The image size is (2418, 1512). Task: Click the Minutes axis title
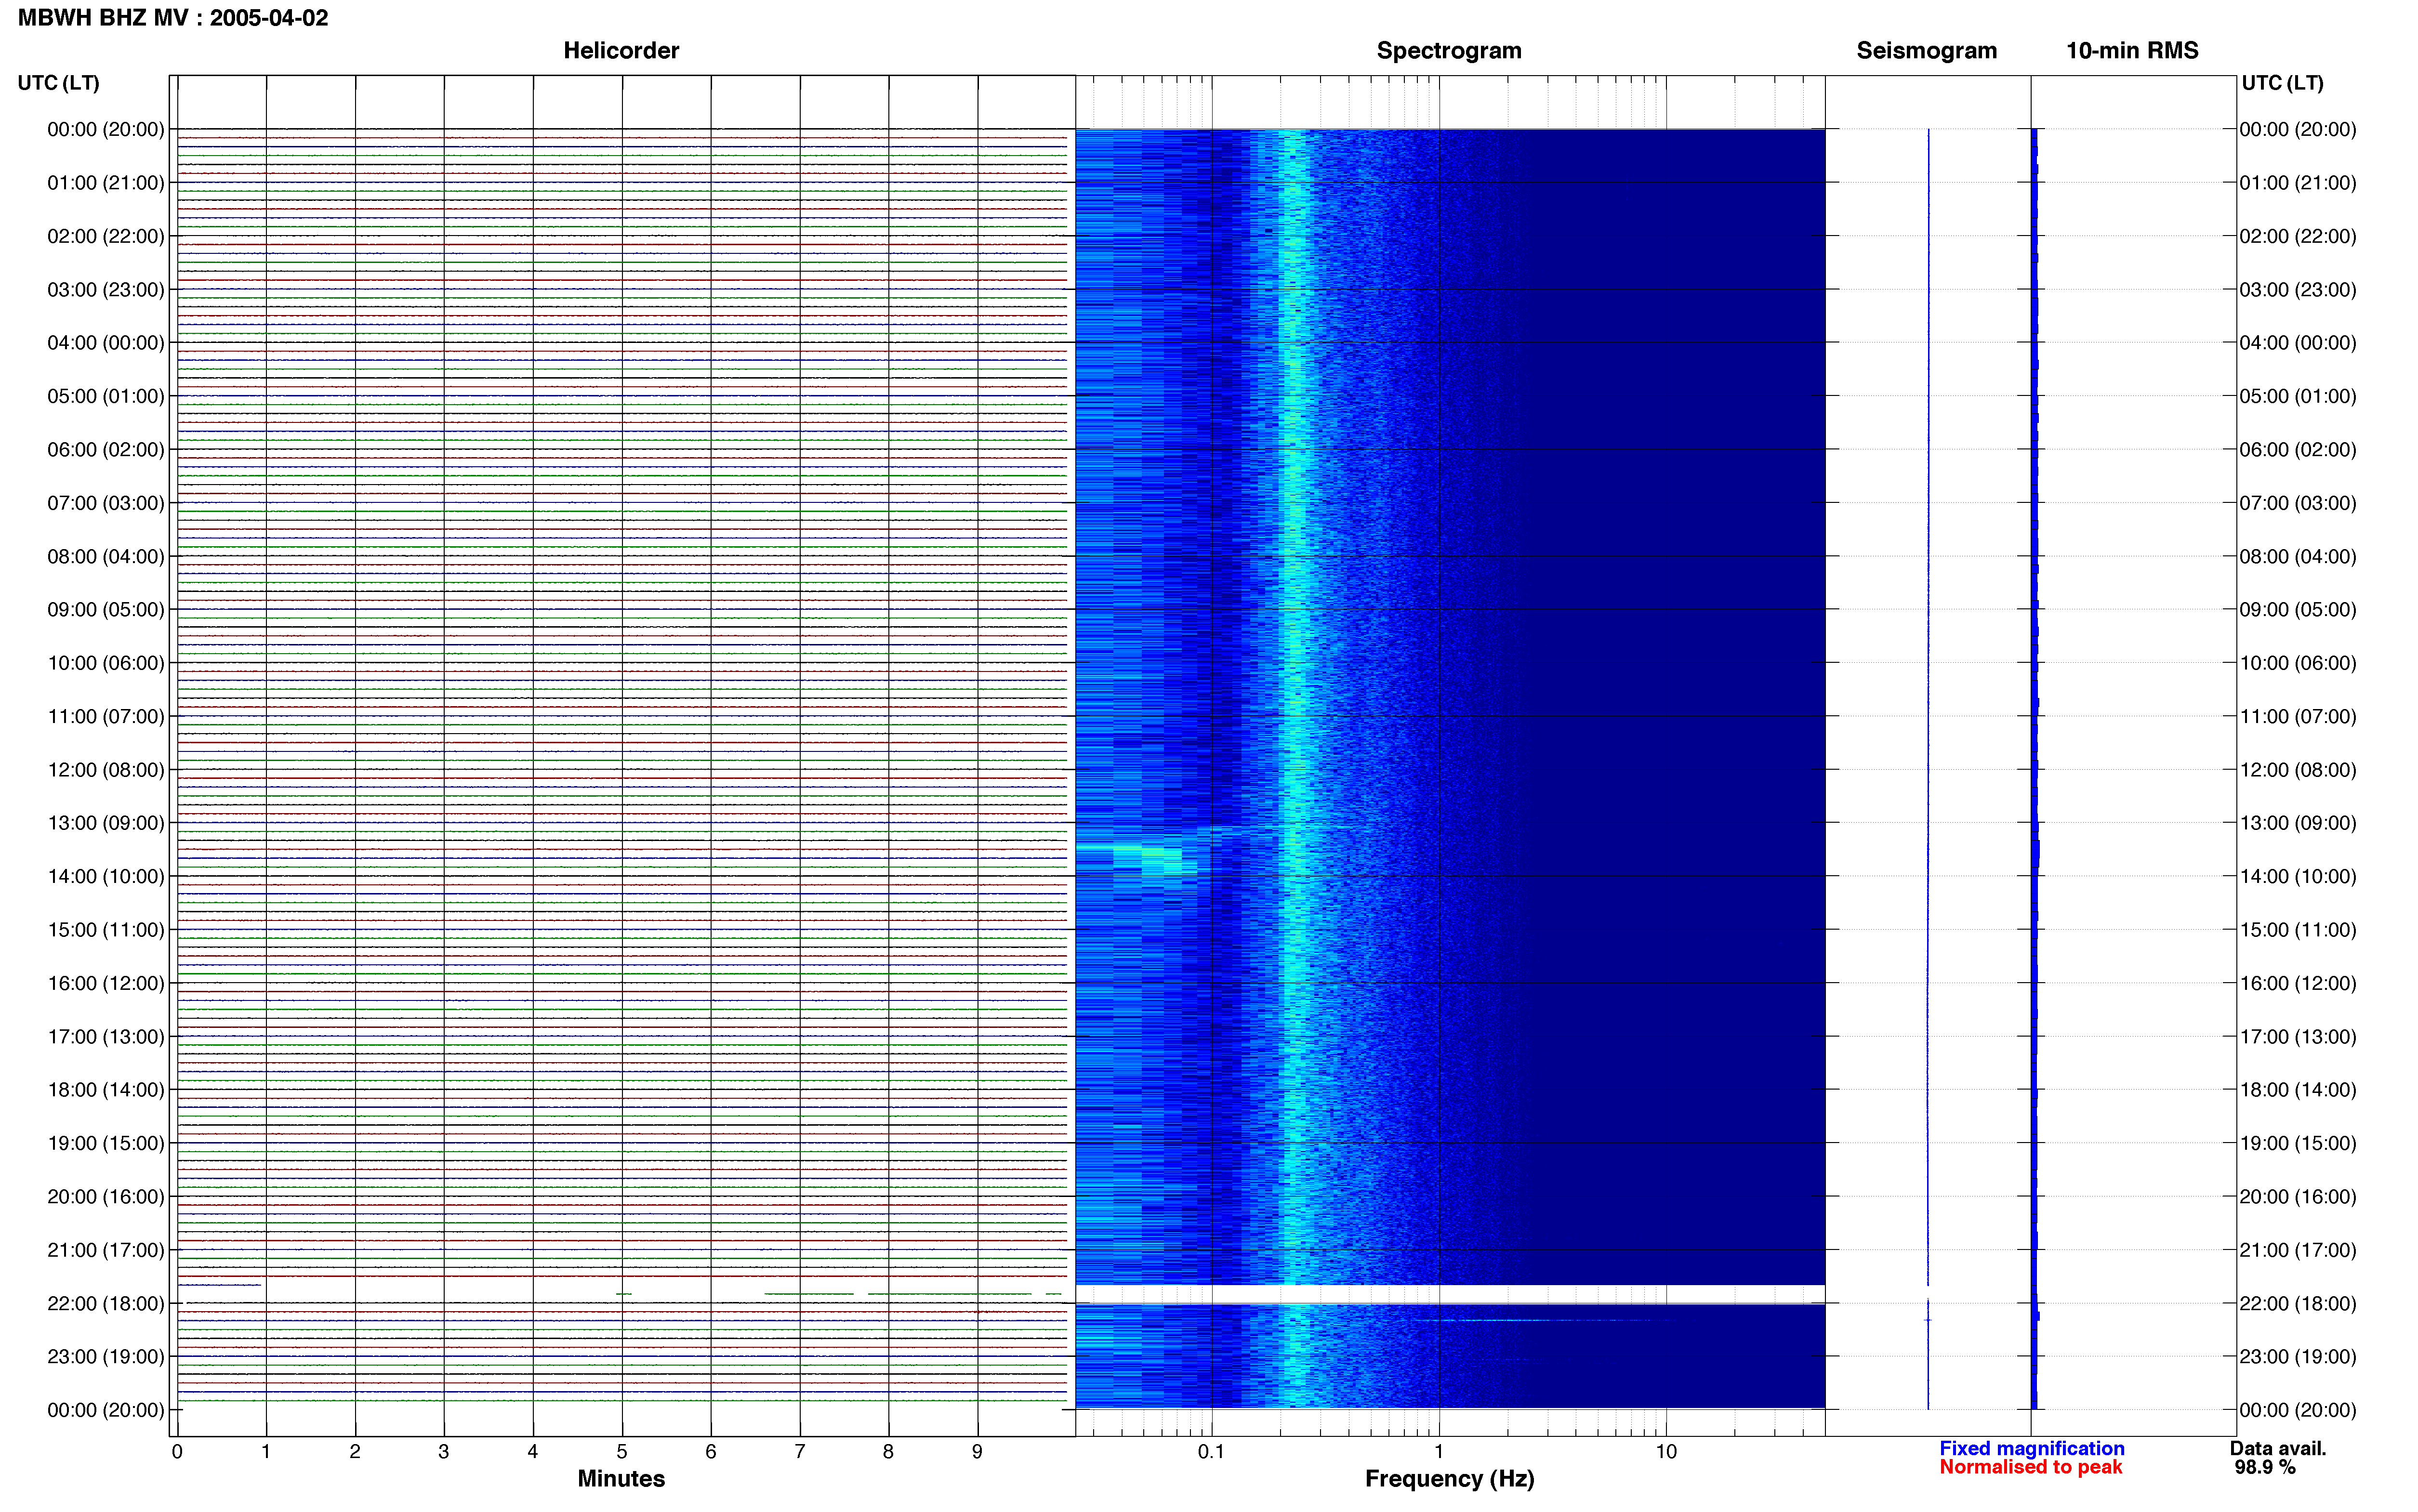[621, 1478]
